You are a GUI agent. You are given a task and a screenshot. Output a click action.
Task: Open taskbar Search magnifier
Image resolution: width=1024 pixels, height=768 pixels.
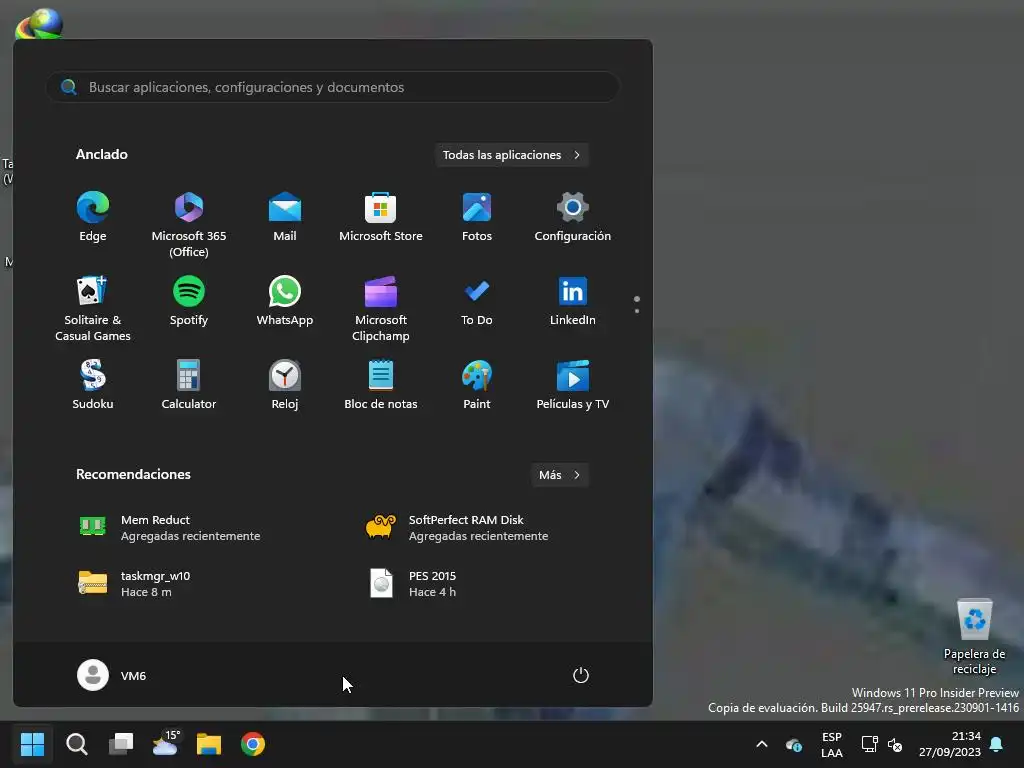pyautogui.click(x=76, y=744)
